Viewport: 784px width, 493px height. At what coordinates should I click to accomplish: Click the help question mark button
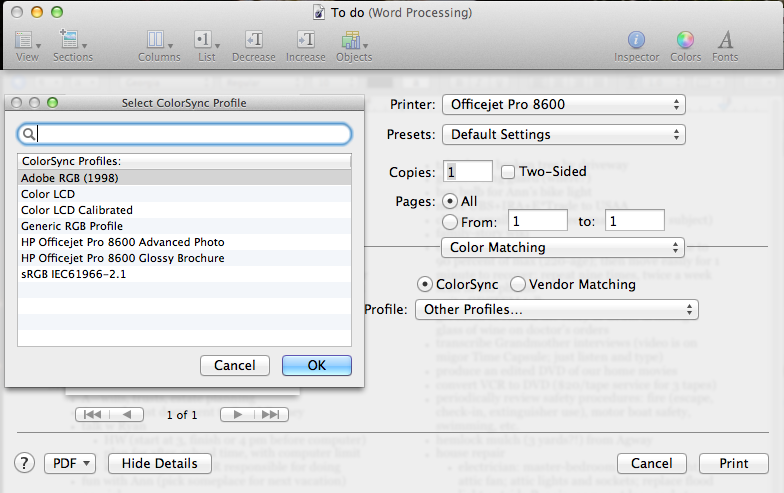(x=24, y=463)
